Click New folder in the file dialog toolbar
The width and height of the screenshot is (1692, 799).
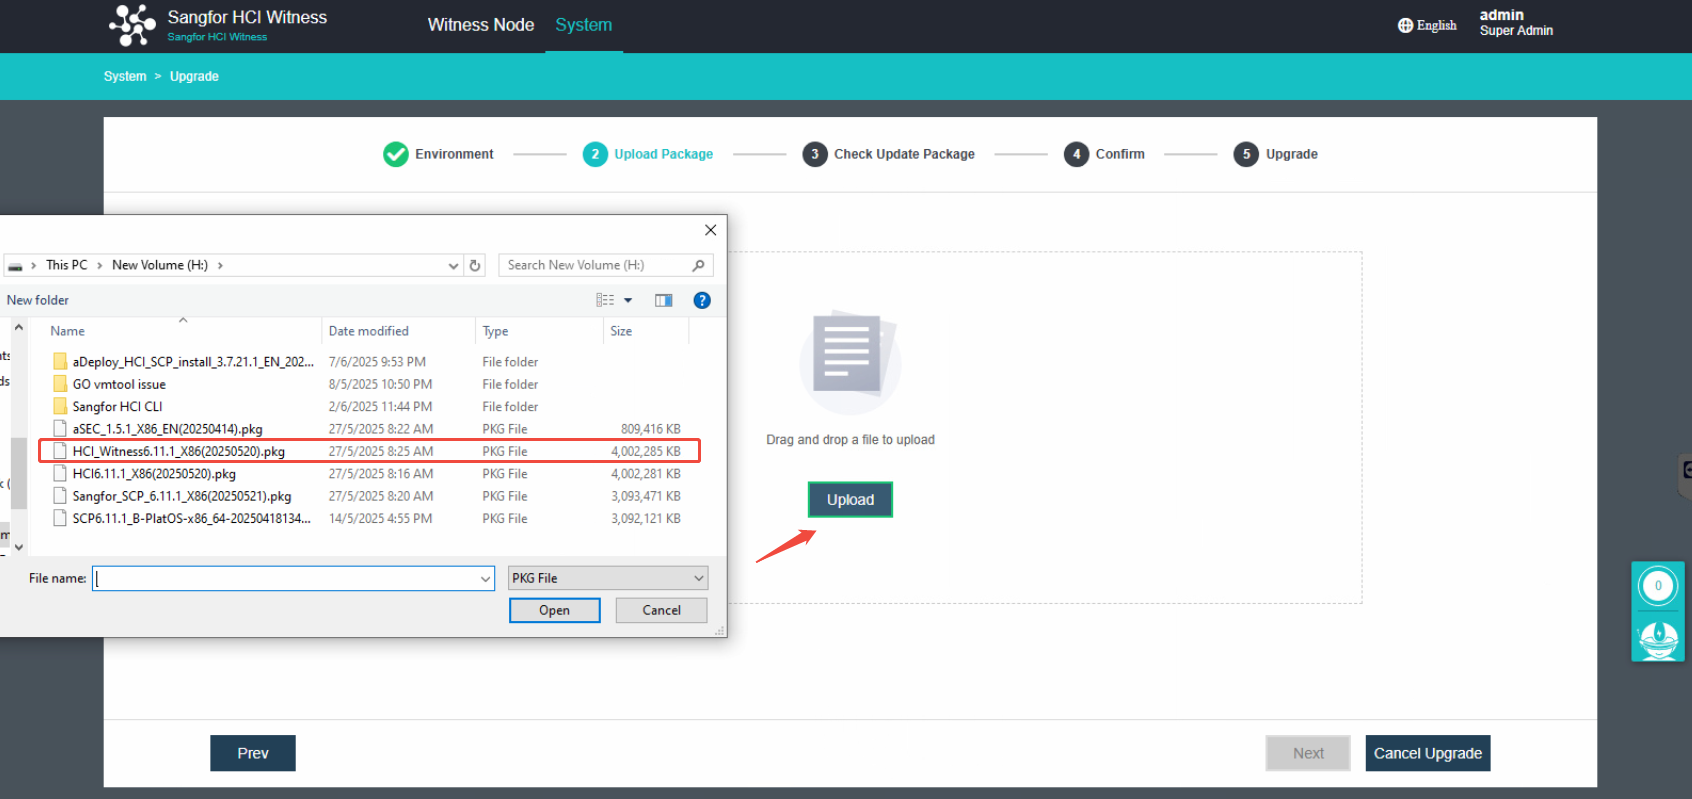pos(38,300)
